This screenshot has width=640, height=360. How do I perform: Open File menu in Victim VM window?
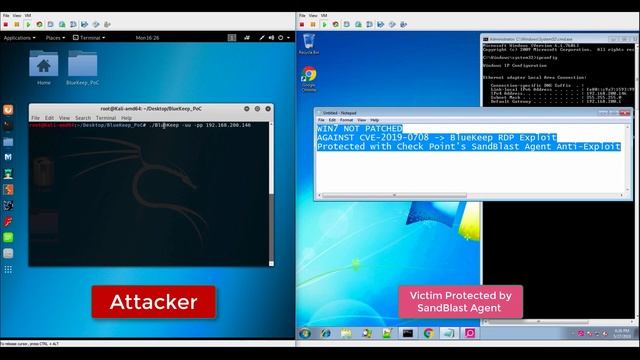pyautogui.click(x=302, y=16)
